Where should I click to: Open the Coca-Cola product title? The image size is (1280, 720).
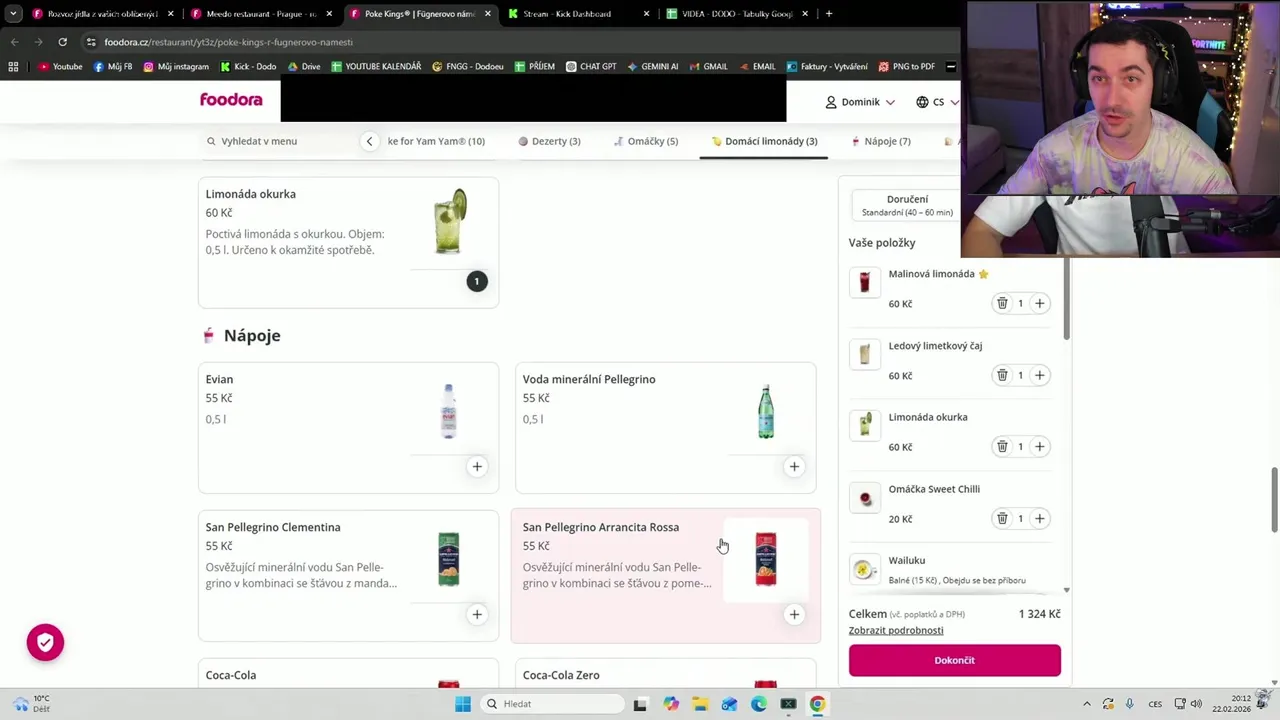(231, 675)
